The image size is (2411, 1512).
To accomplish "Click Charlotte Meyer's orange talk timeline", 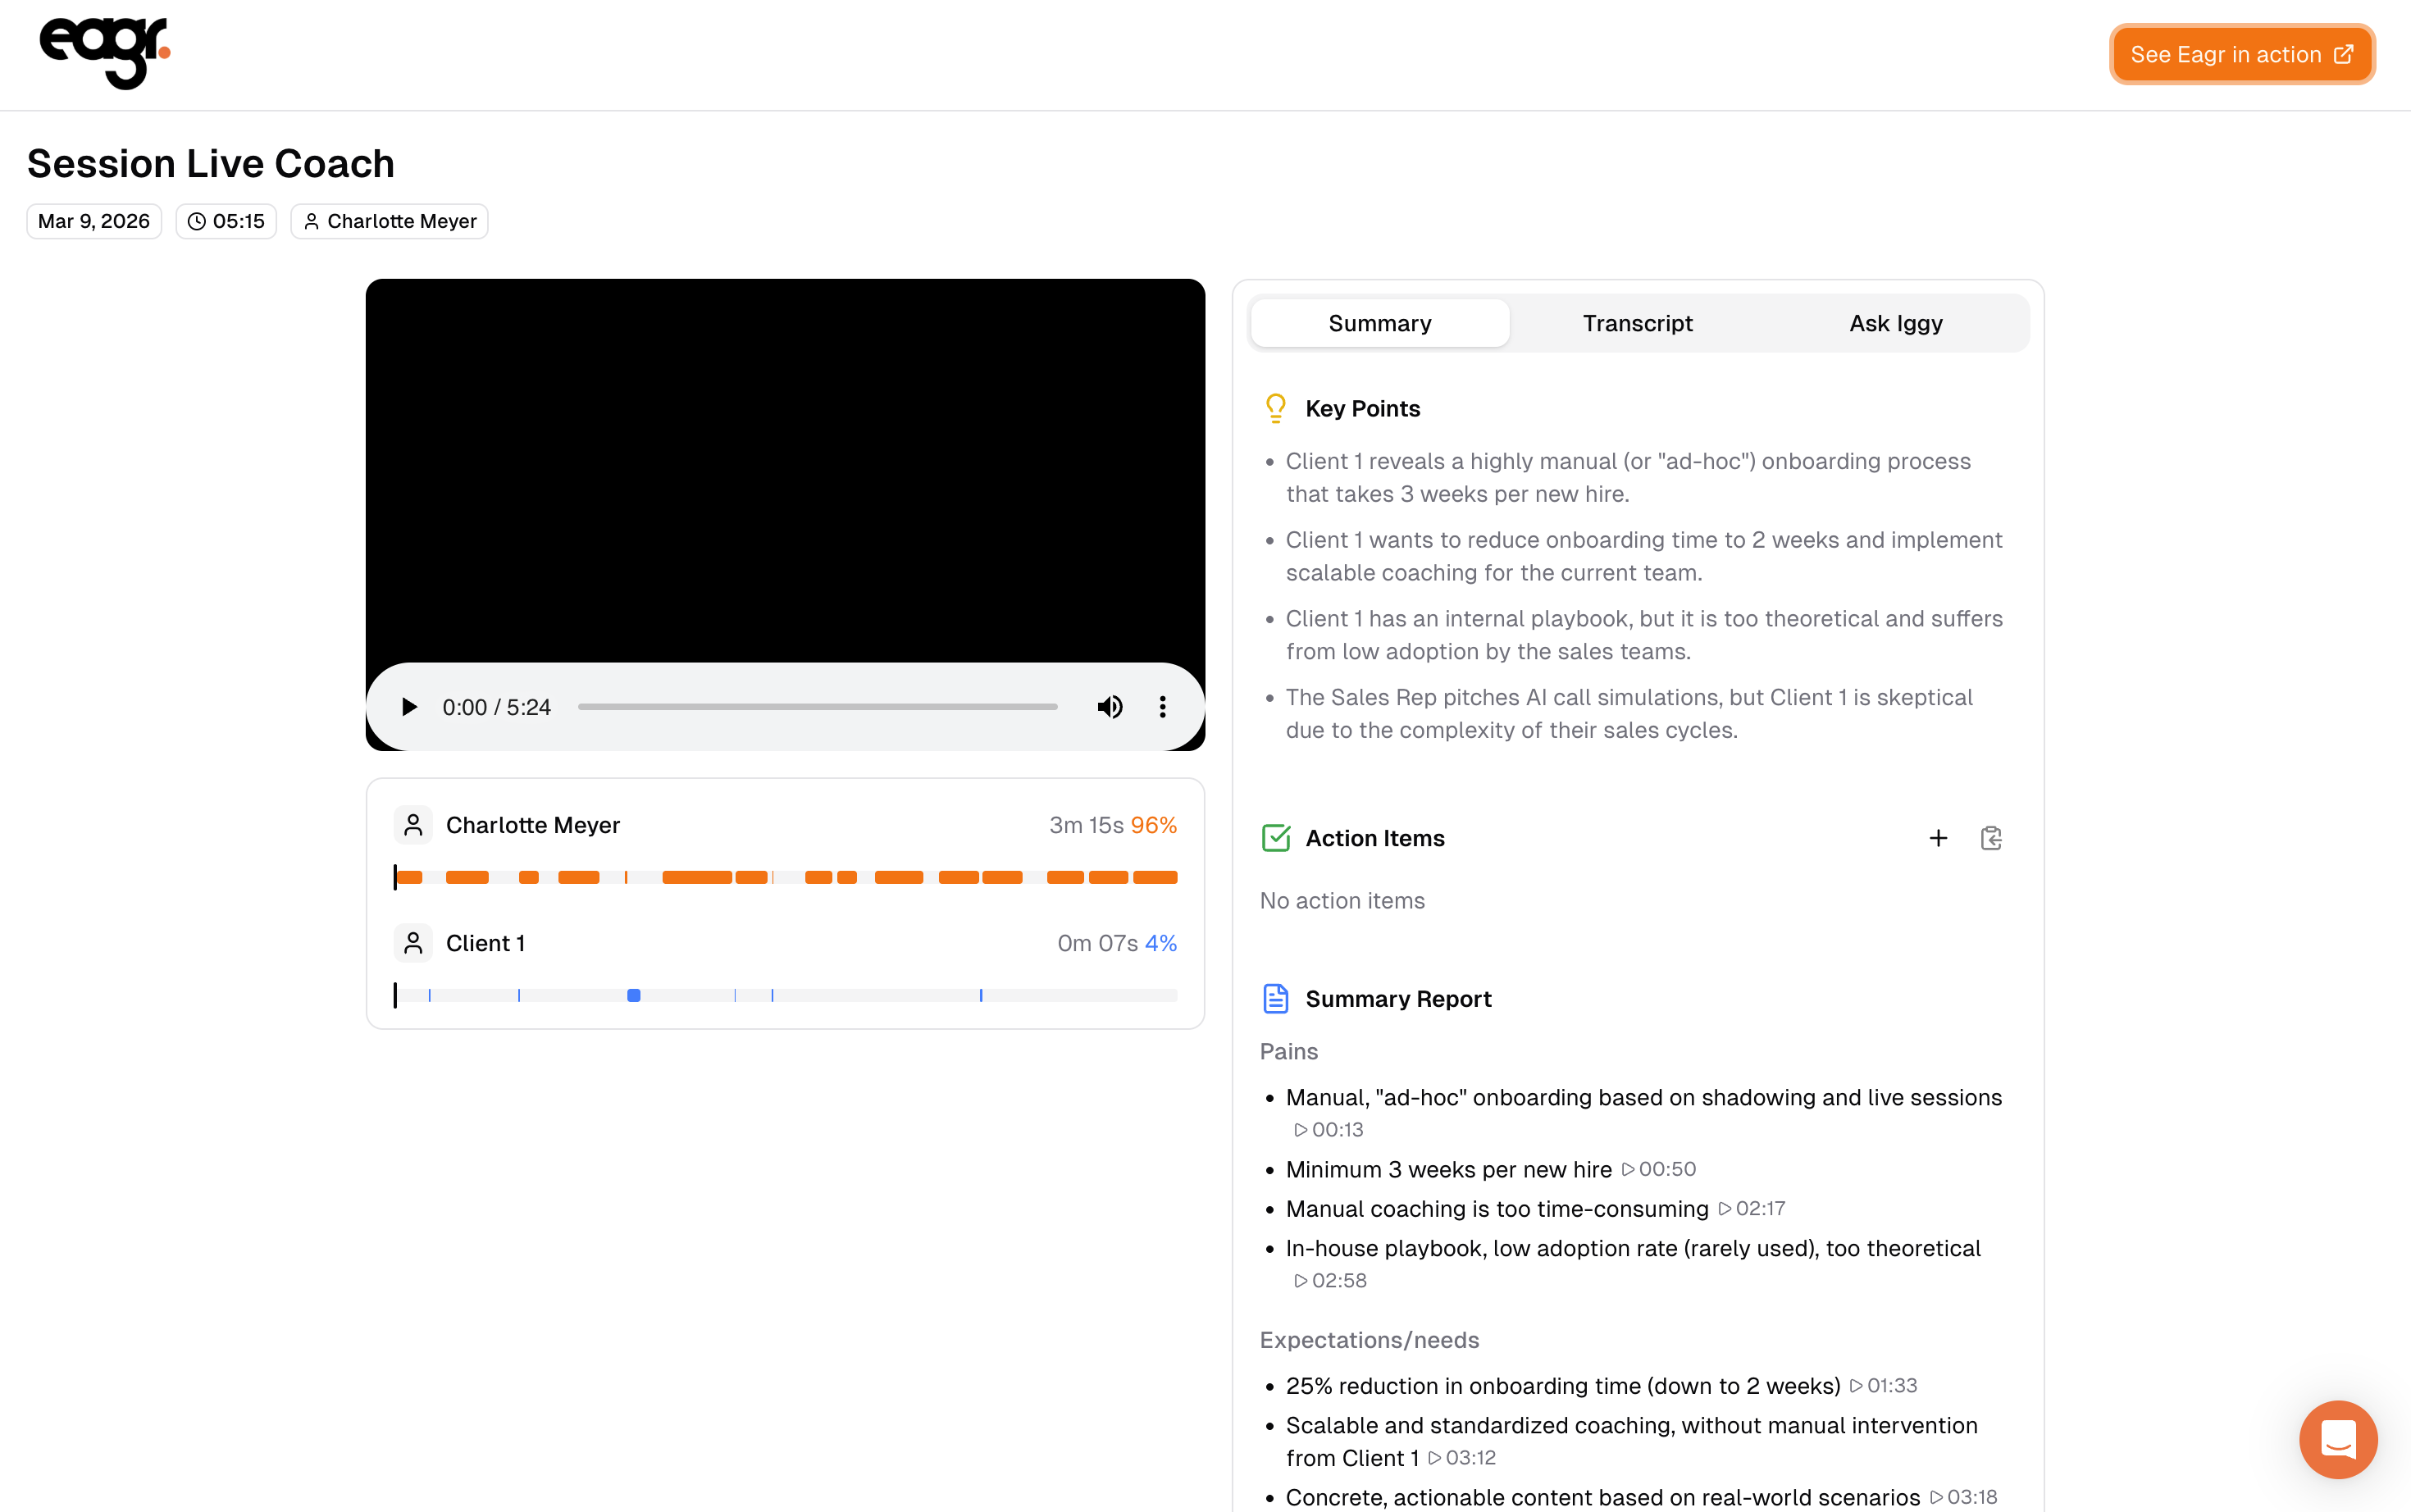I will click(697, 877).
